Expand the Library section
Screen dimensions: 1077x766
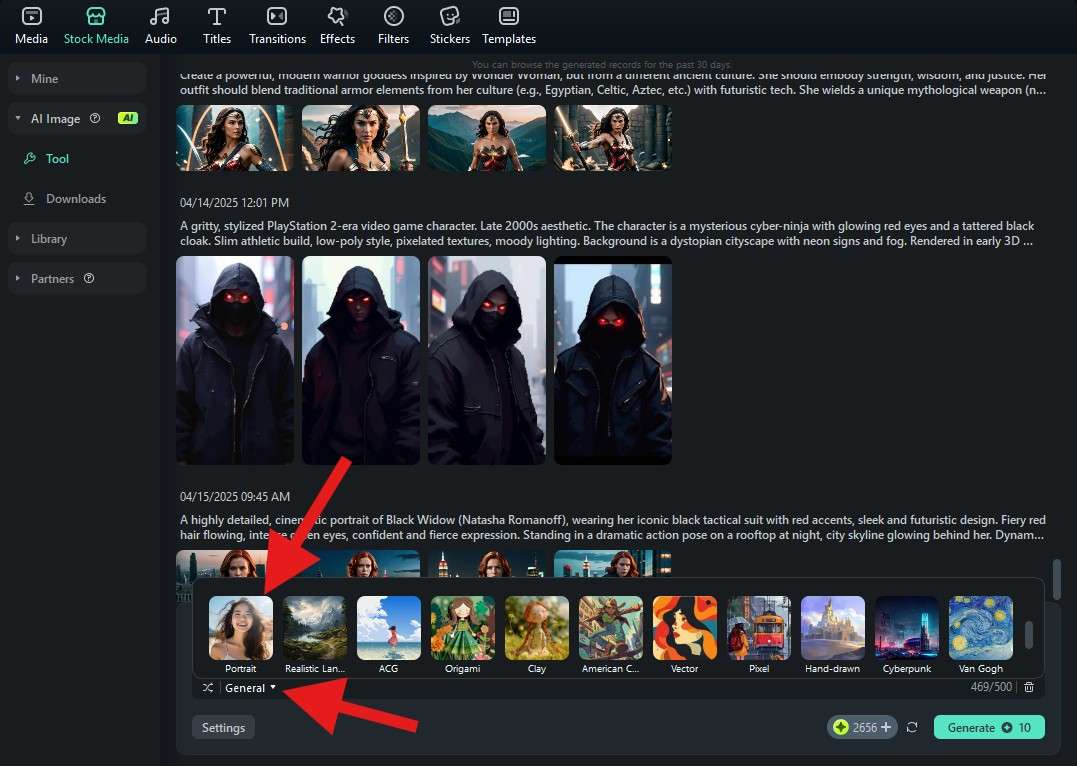click(78, 238)
